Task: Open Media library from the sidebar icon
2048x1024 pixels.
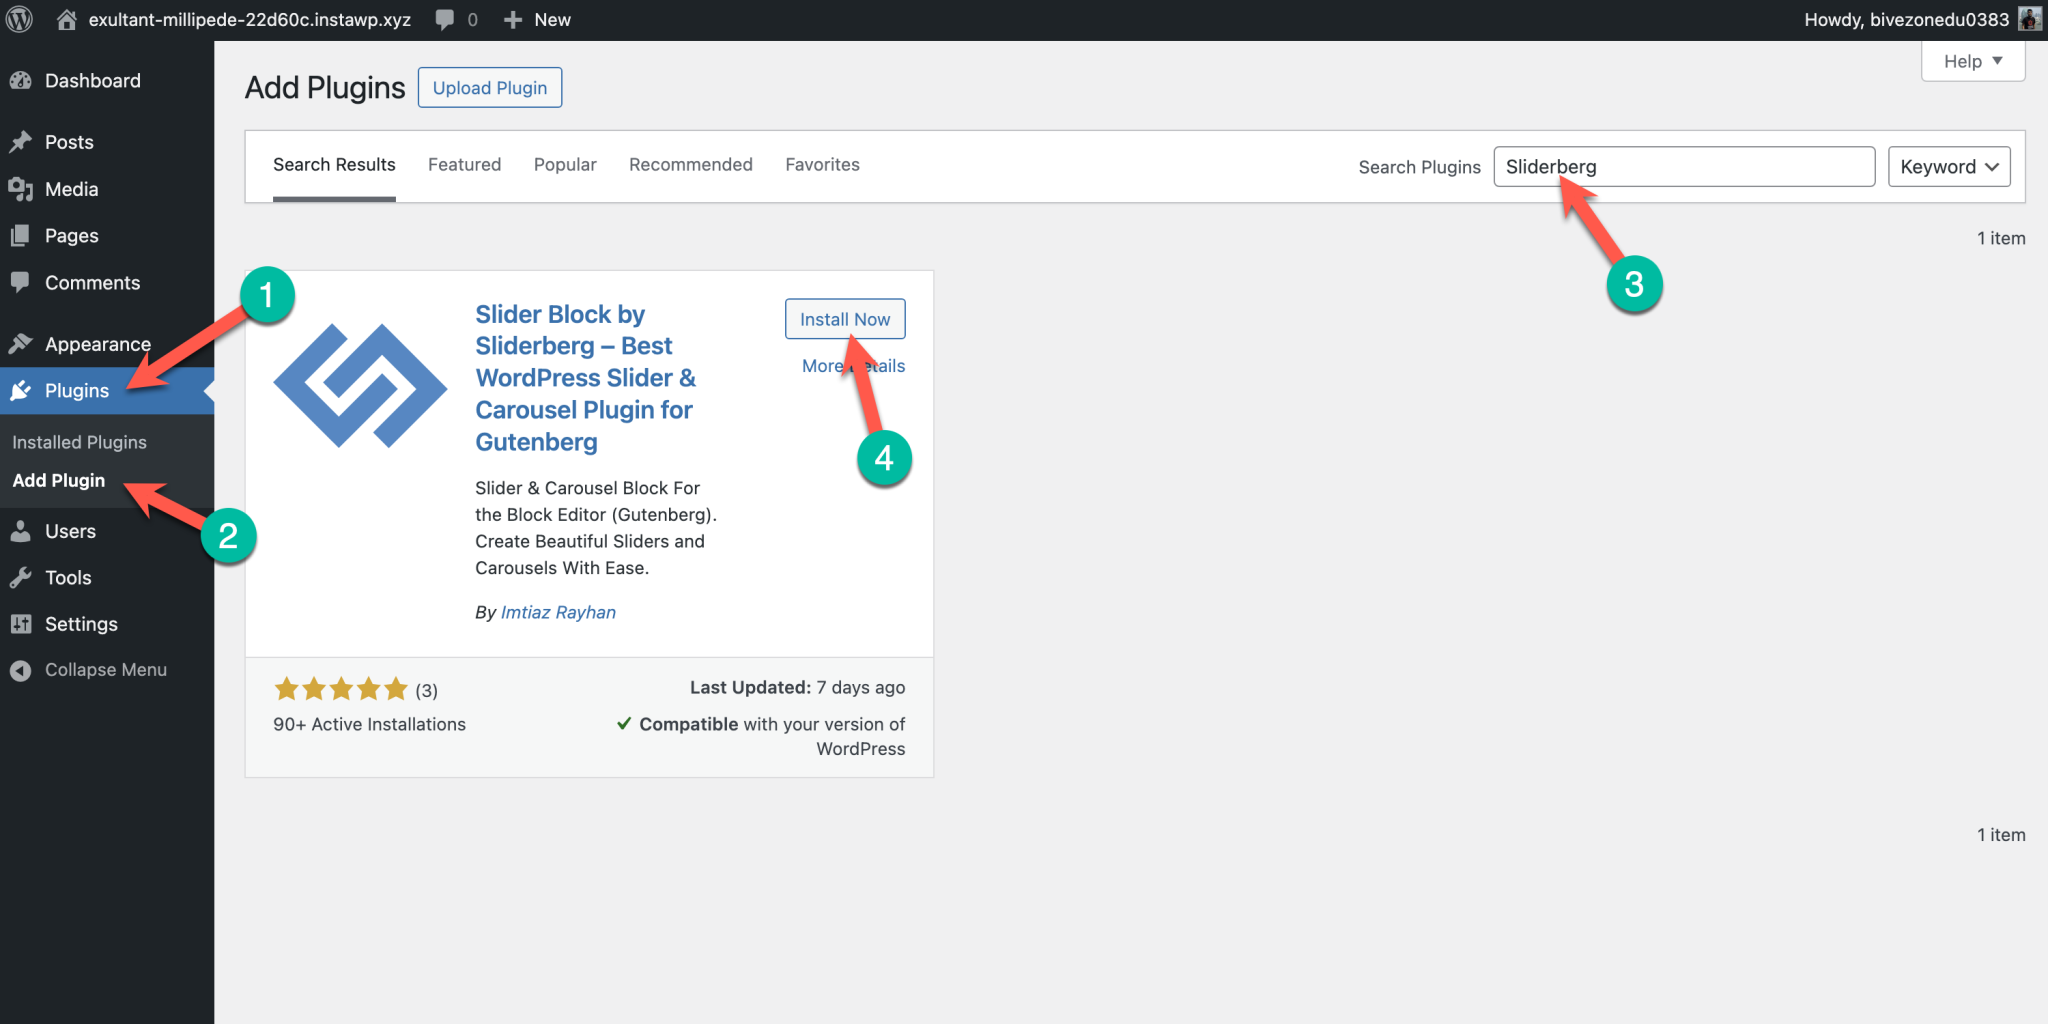Action: [22, 189]
